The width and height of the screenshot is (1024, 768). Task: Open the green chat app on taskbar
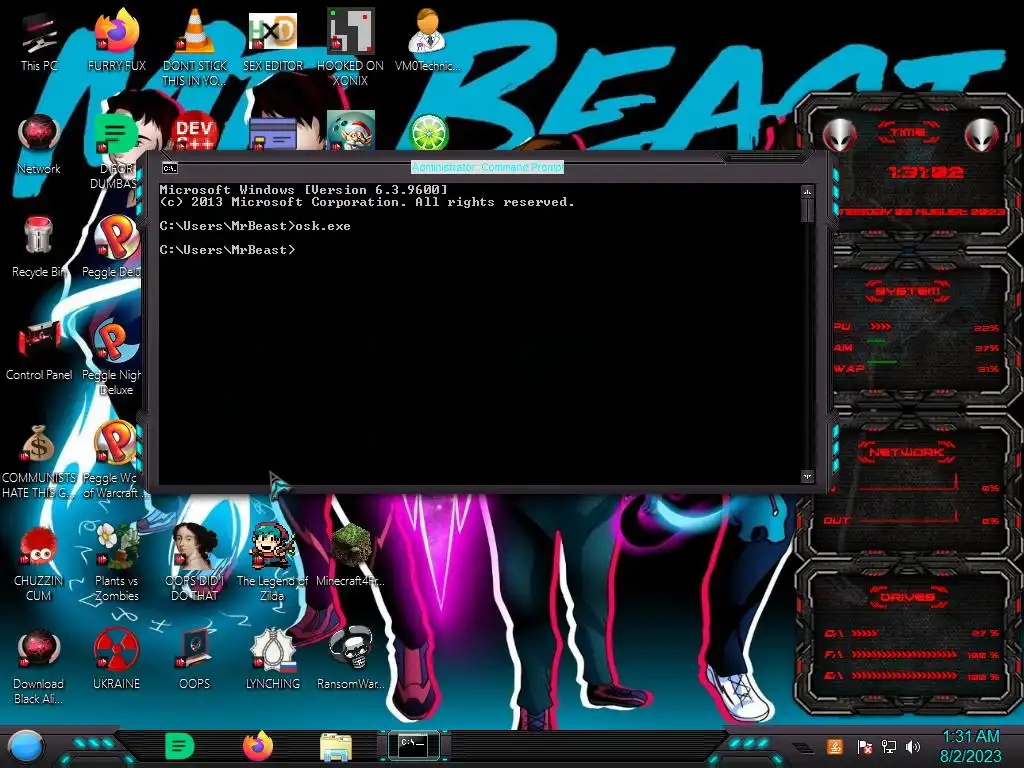(x=179, y=746)
